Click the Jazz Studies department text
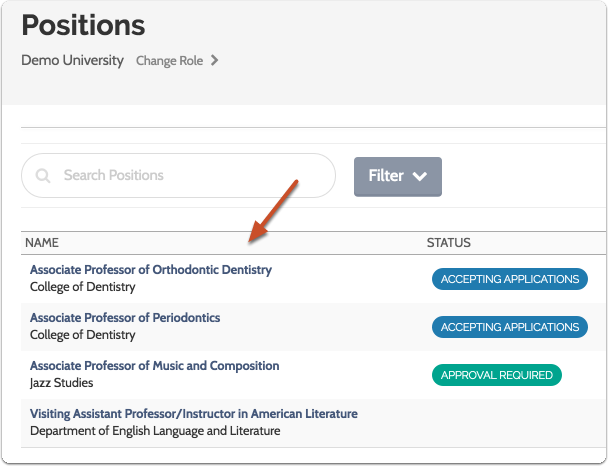608x466 pixels. click(x=61, y=383)
